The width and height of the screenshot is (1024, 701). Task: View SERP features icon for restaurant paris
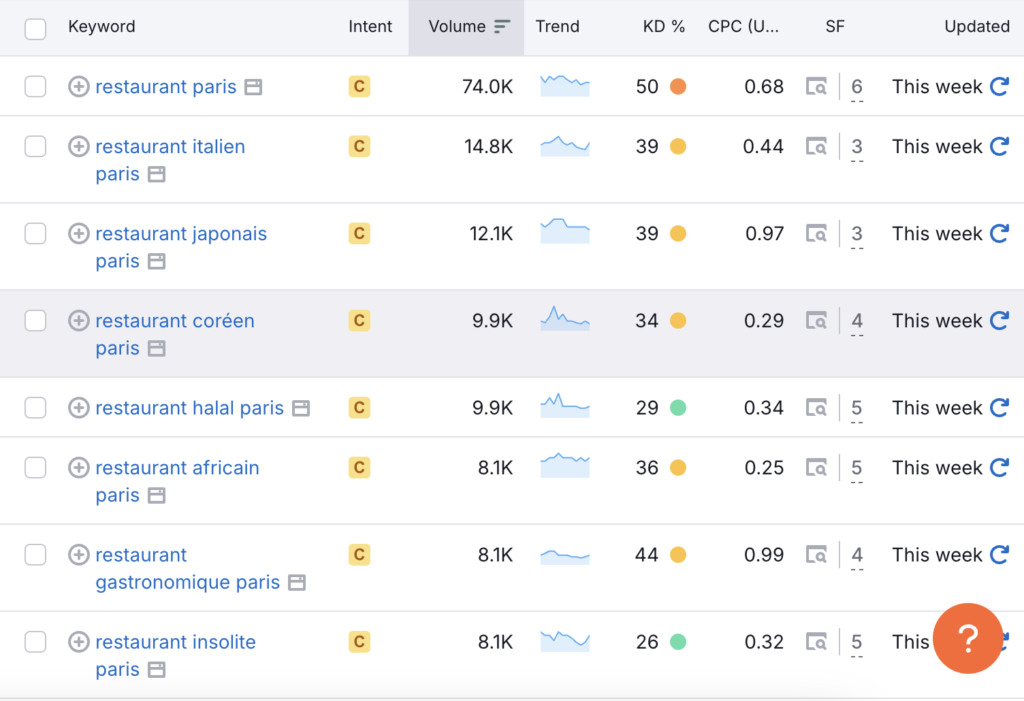[816, 86]
